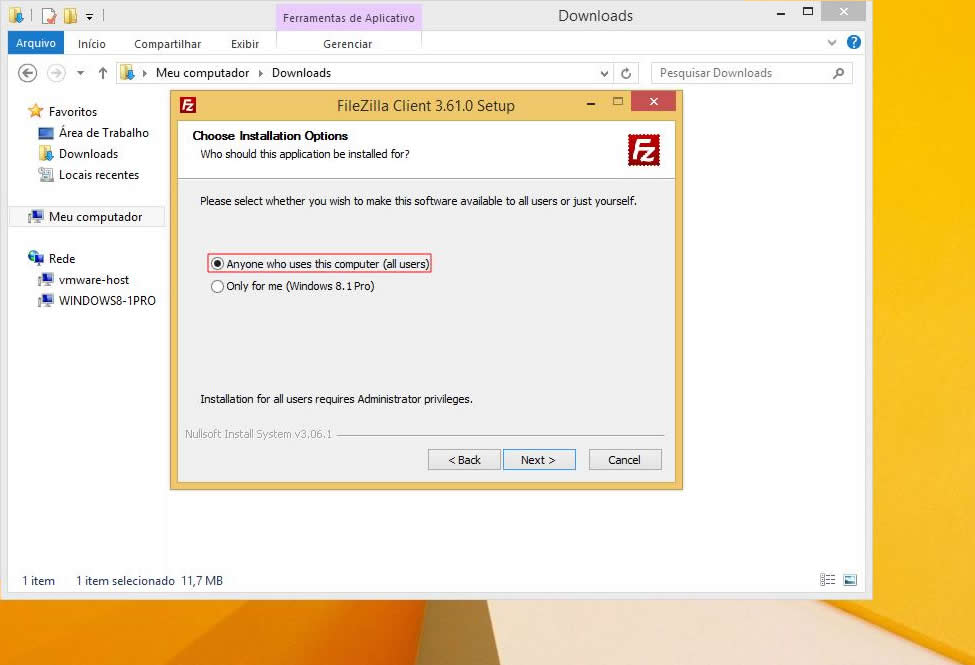Select 'Only for me' installation option
This screenshot has height=665, width=975.
point(217,286)
